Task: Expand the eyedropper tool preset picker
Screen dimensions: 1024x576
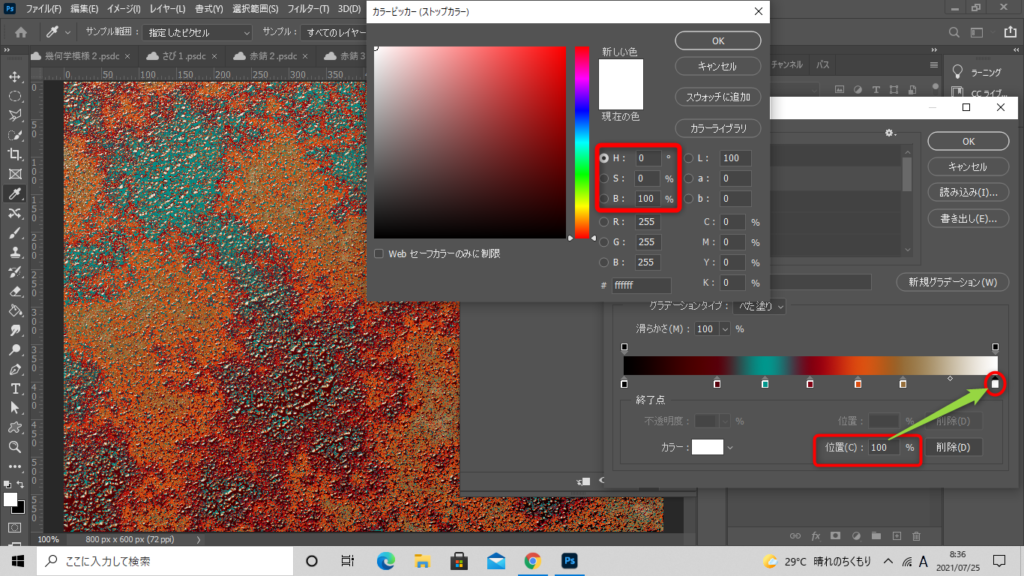Action: pos(67,32)
